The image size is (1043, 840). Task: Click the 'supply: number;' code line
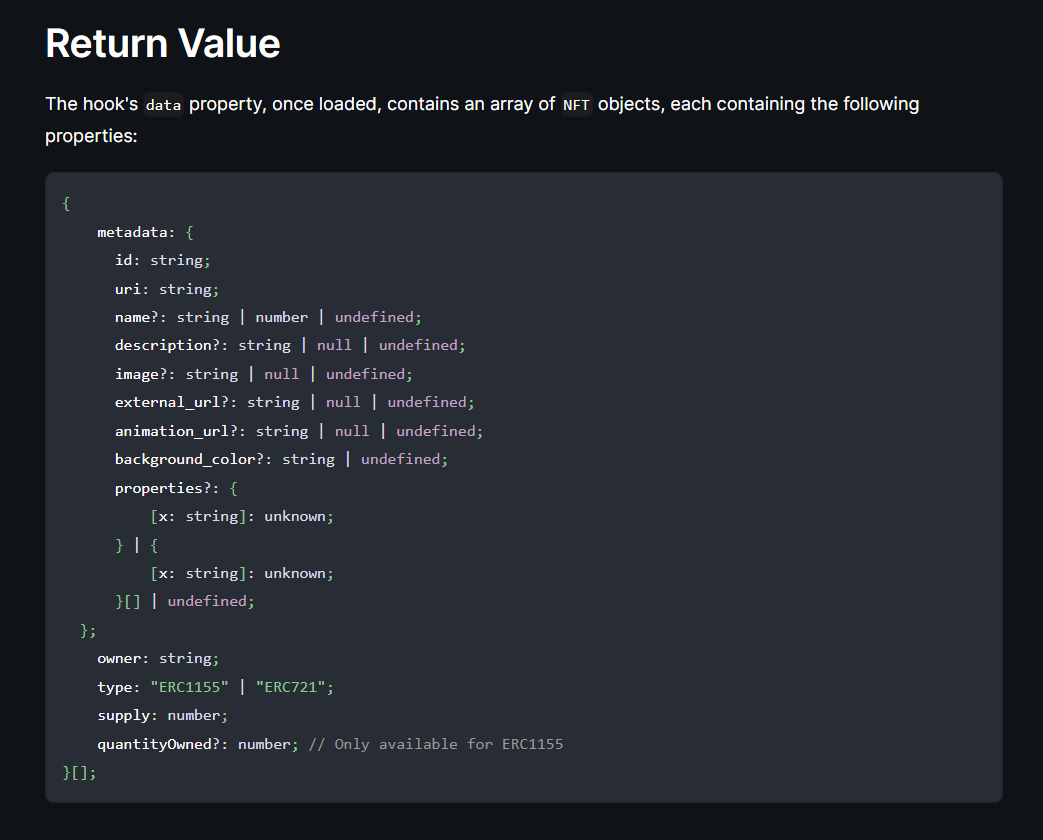pyautogui.click(x=162, y=716)
